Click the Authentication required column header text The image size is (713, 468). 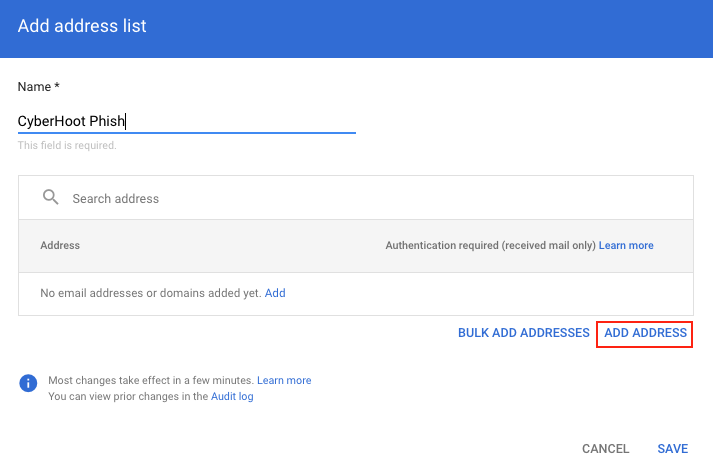tap(490, 246)
